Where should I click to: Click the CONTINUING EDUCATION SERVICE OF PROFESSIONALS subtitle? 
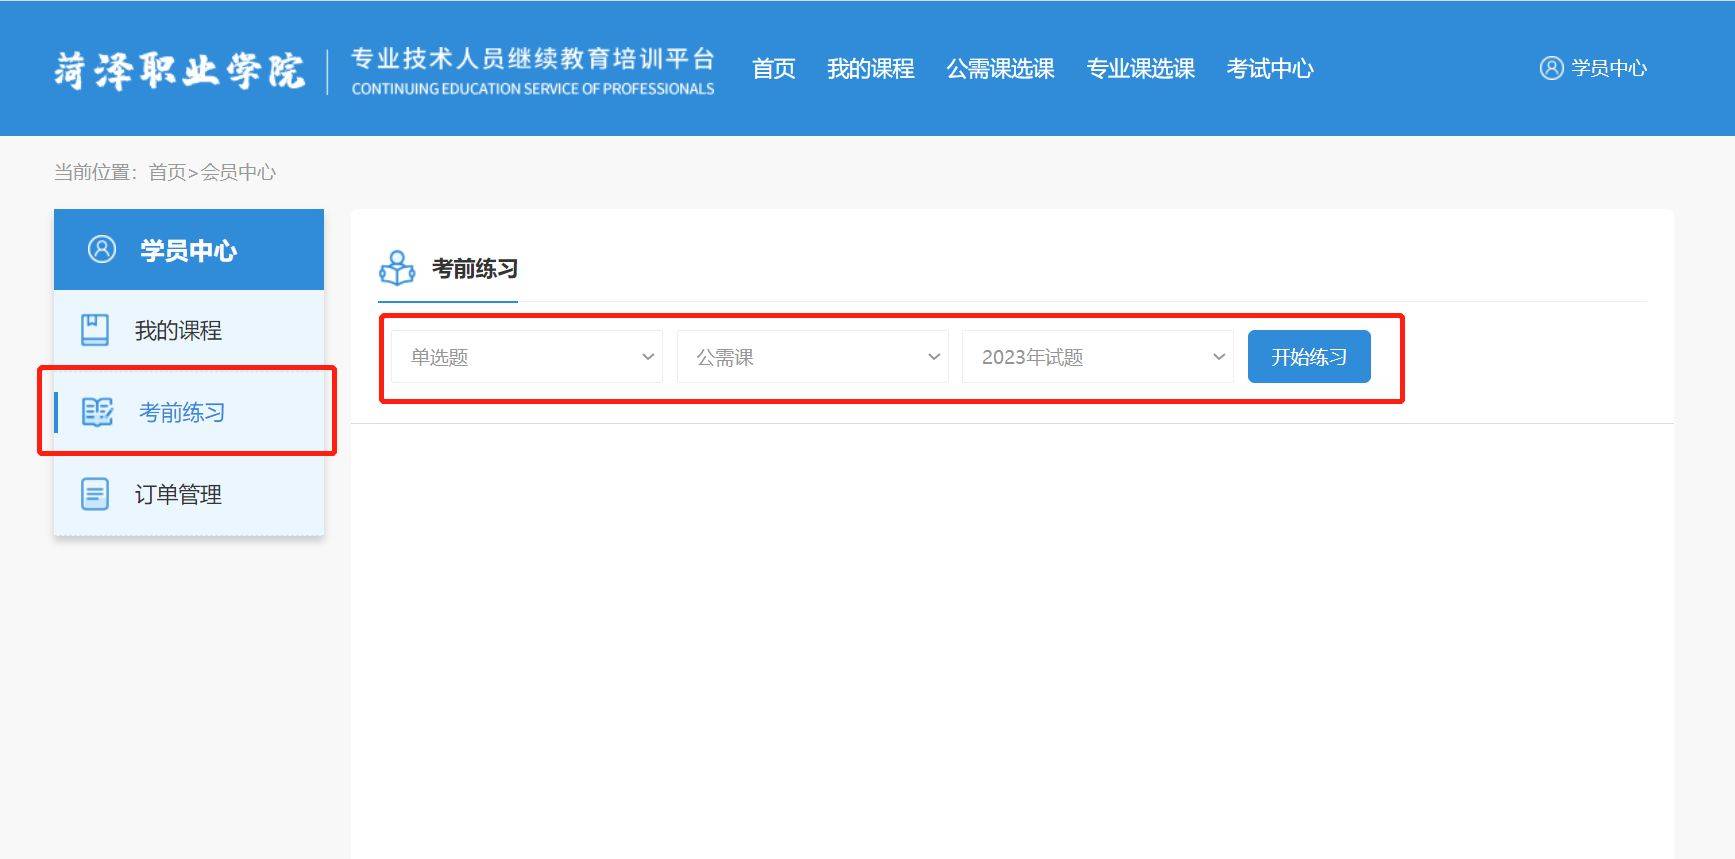tap(533, 89)
